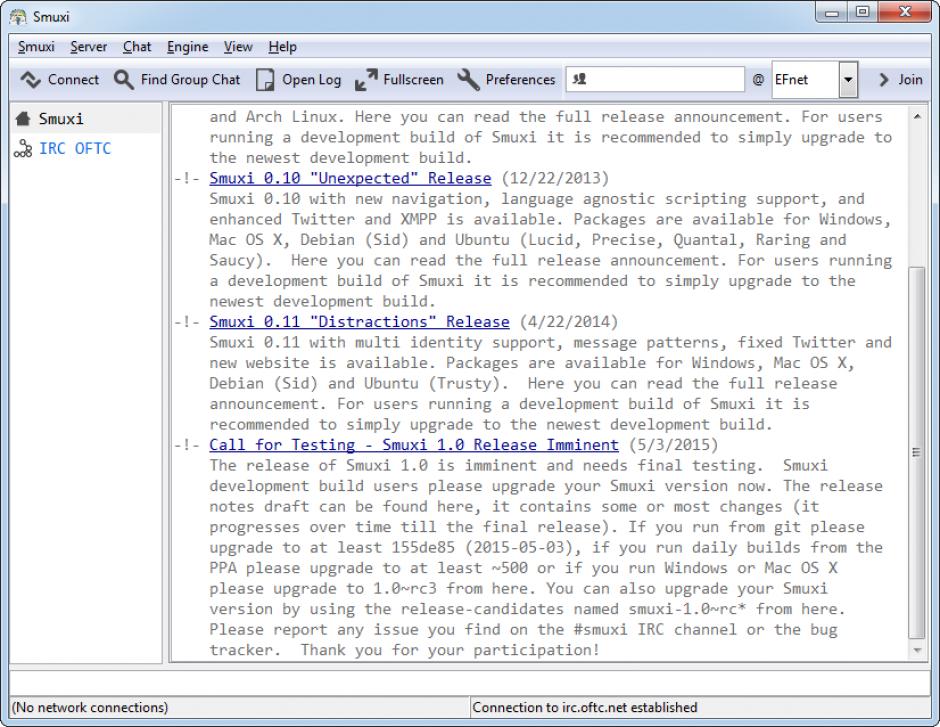Click the Join chevron icon
The height and width of the screenshot is (727, 940).
point(883,80)
